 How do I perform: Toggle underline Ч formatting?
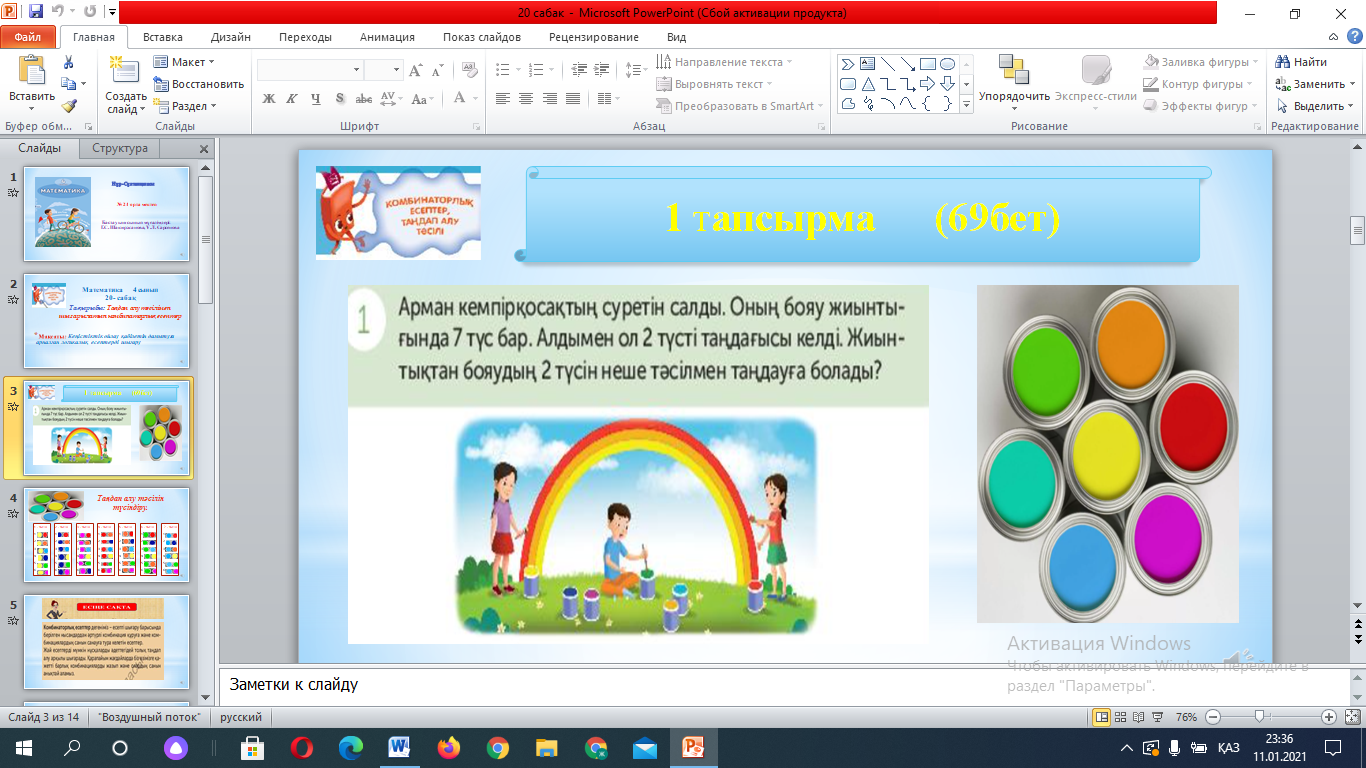(x=316, y=98)
